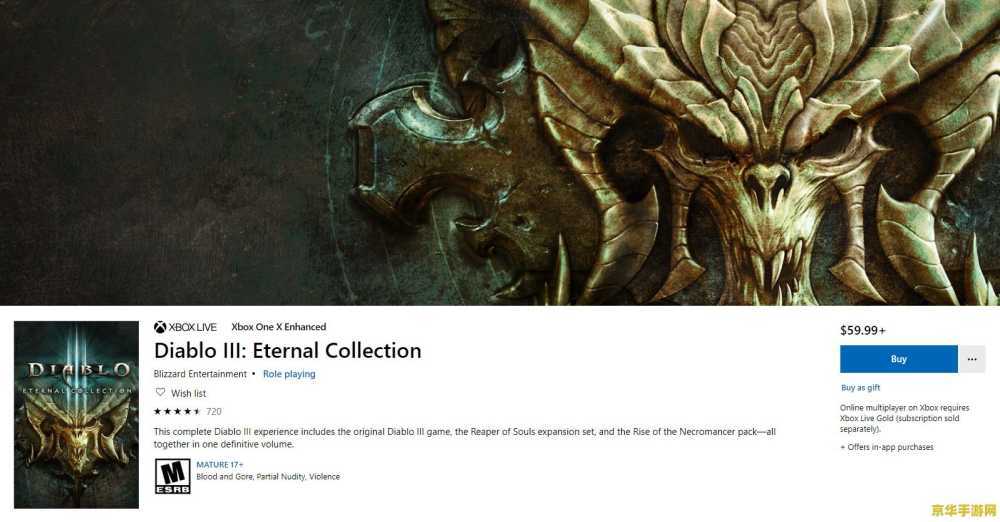This screenshot has height=522, width=1000.
Task: Click the blue Buy button
Action: 899,359
